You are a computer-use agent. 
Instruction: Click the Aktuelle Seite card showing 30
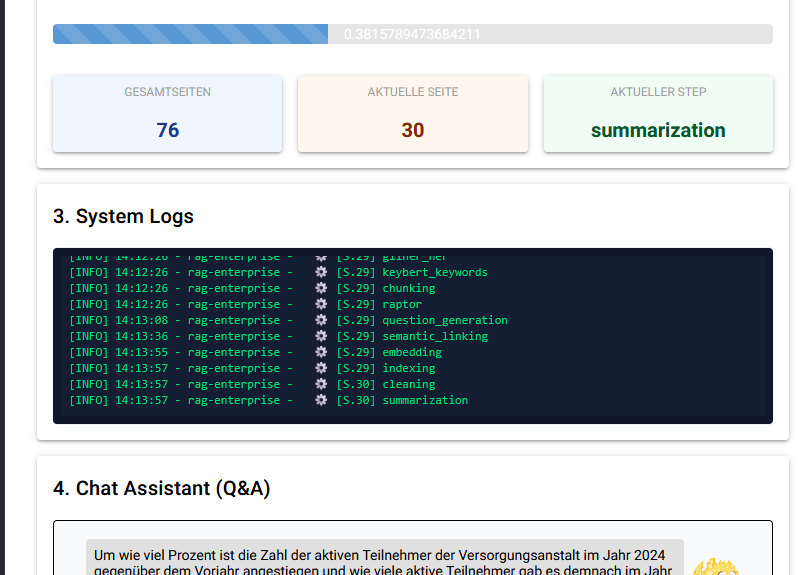pos(412,114)
